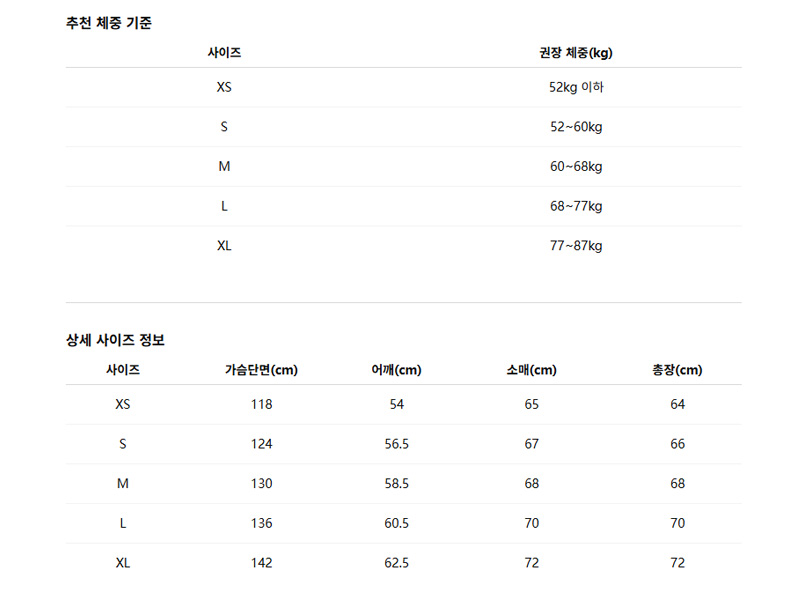Select shoulder value 62.5
Screen dimensions: 800x600
tap(396, 563)
